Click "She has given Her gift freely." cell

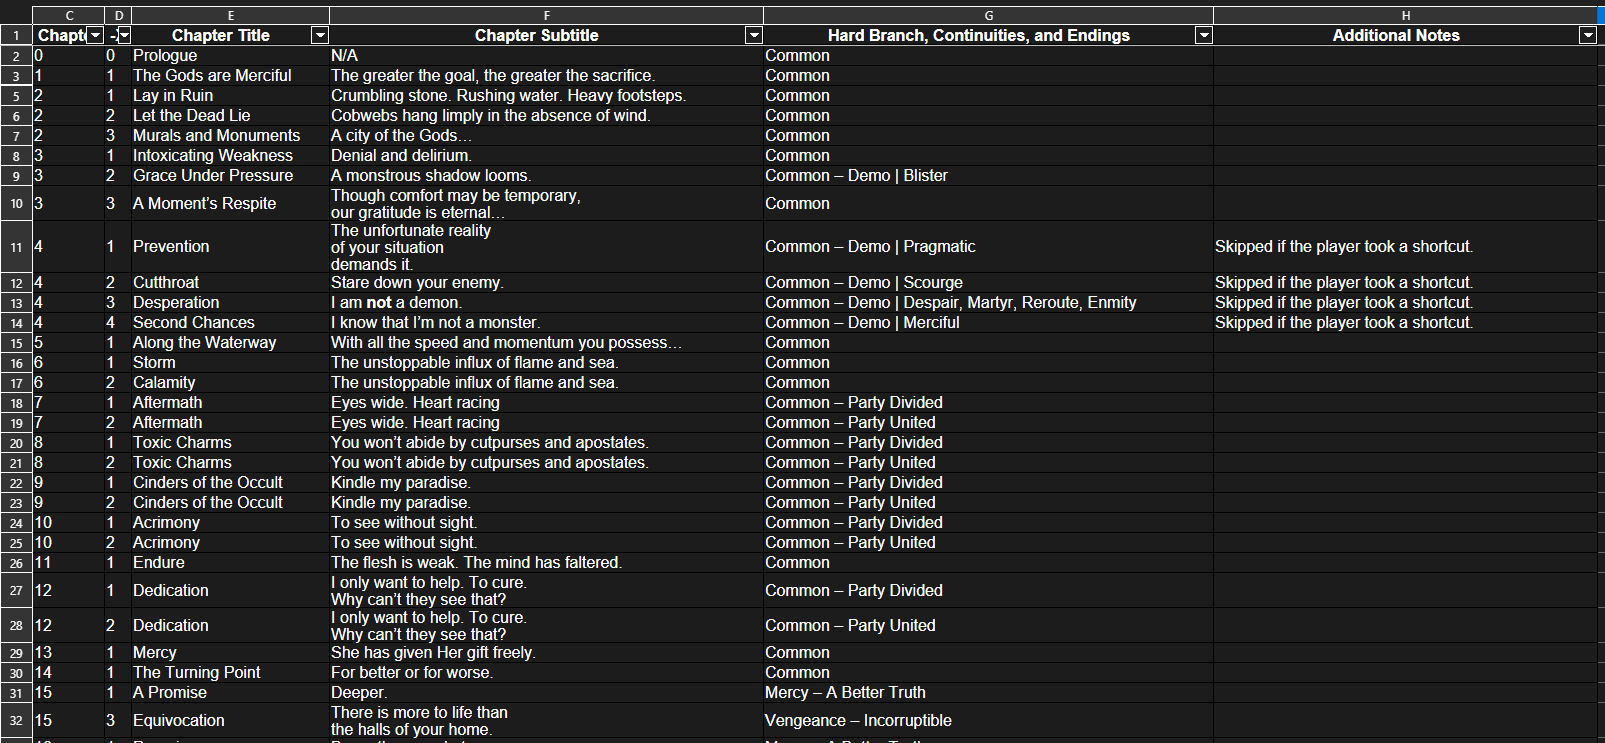547,653
